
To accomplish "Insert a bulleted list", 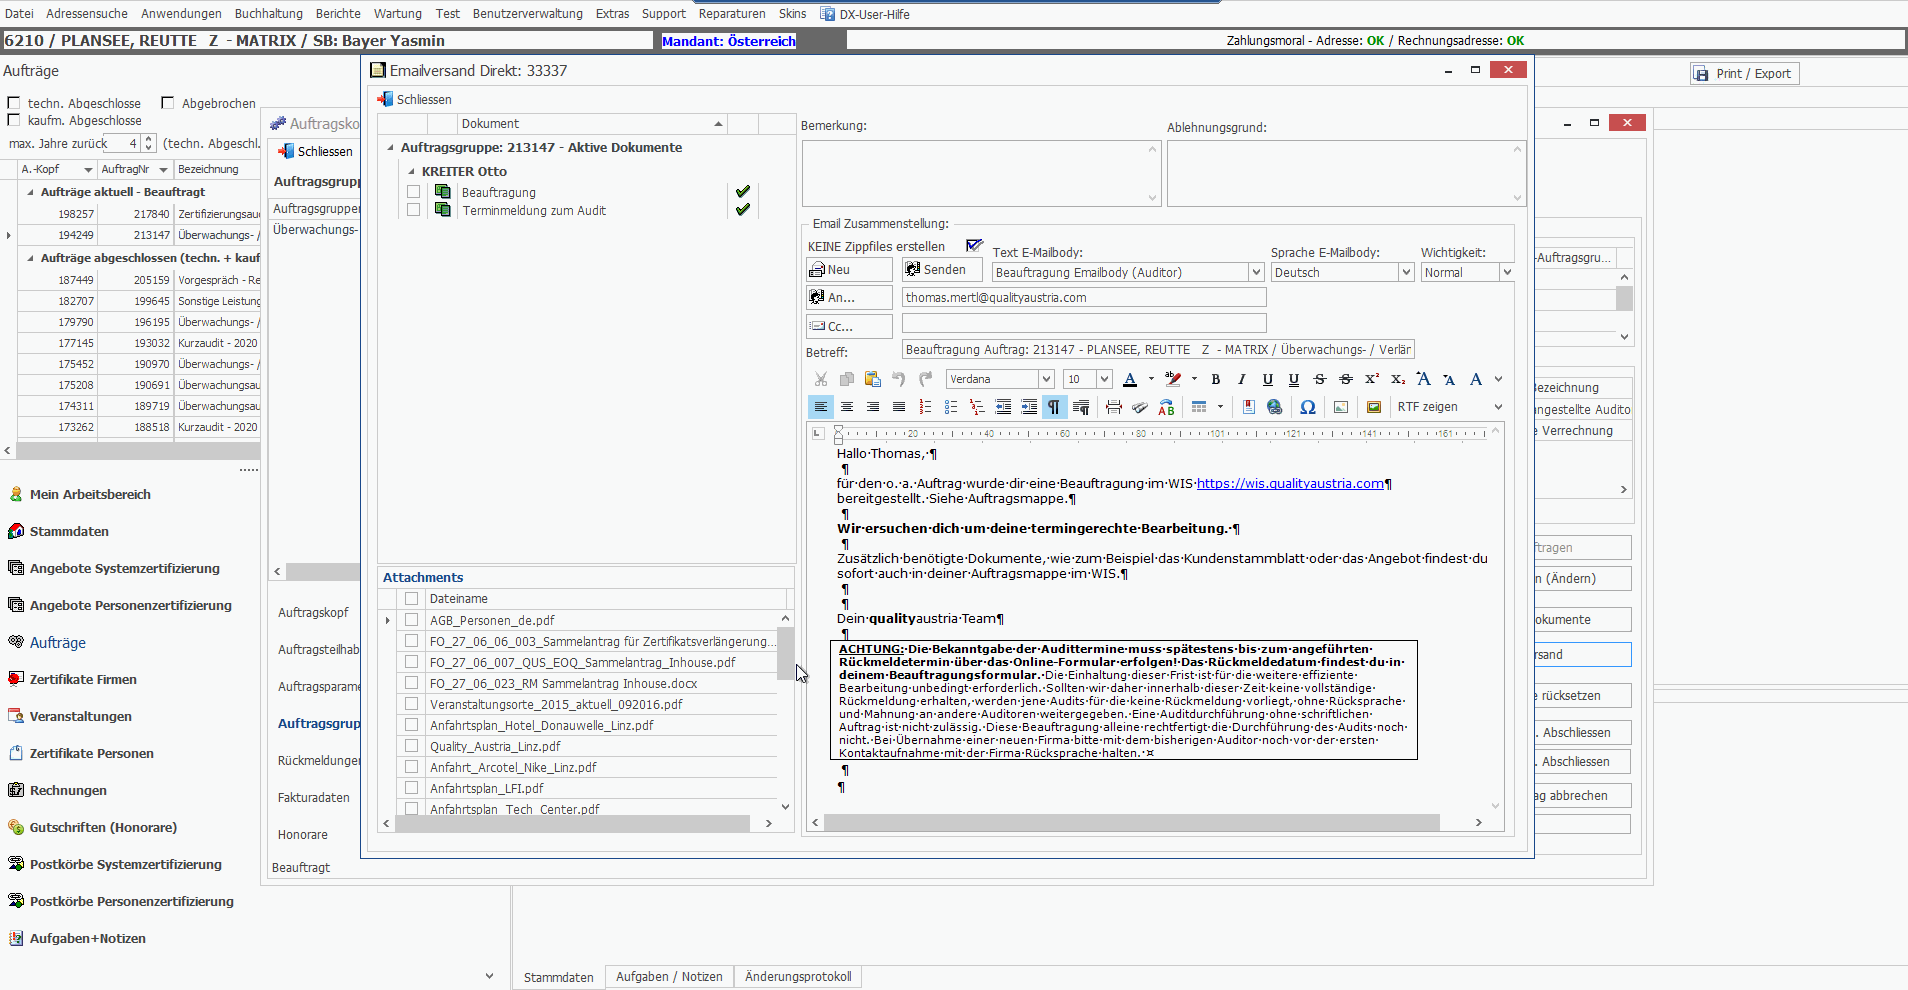I will point(951,407).
